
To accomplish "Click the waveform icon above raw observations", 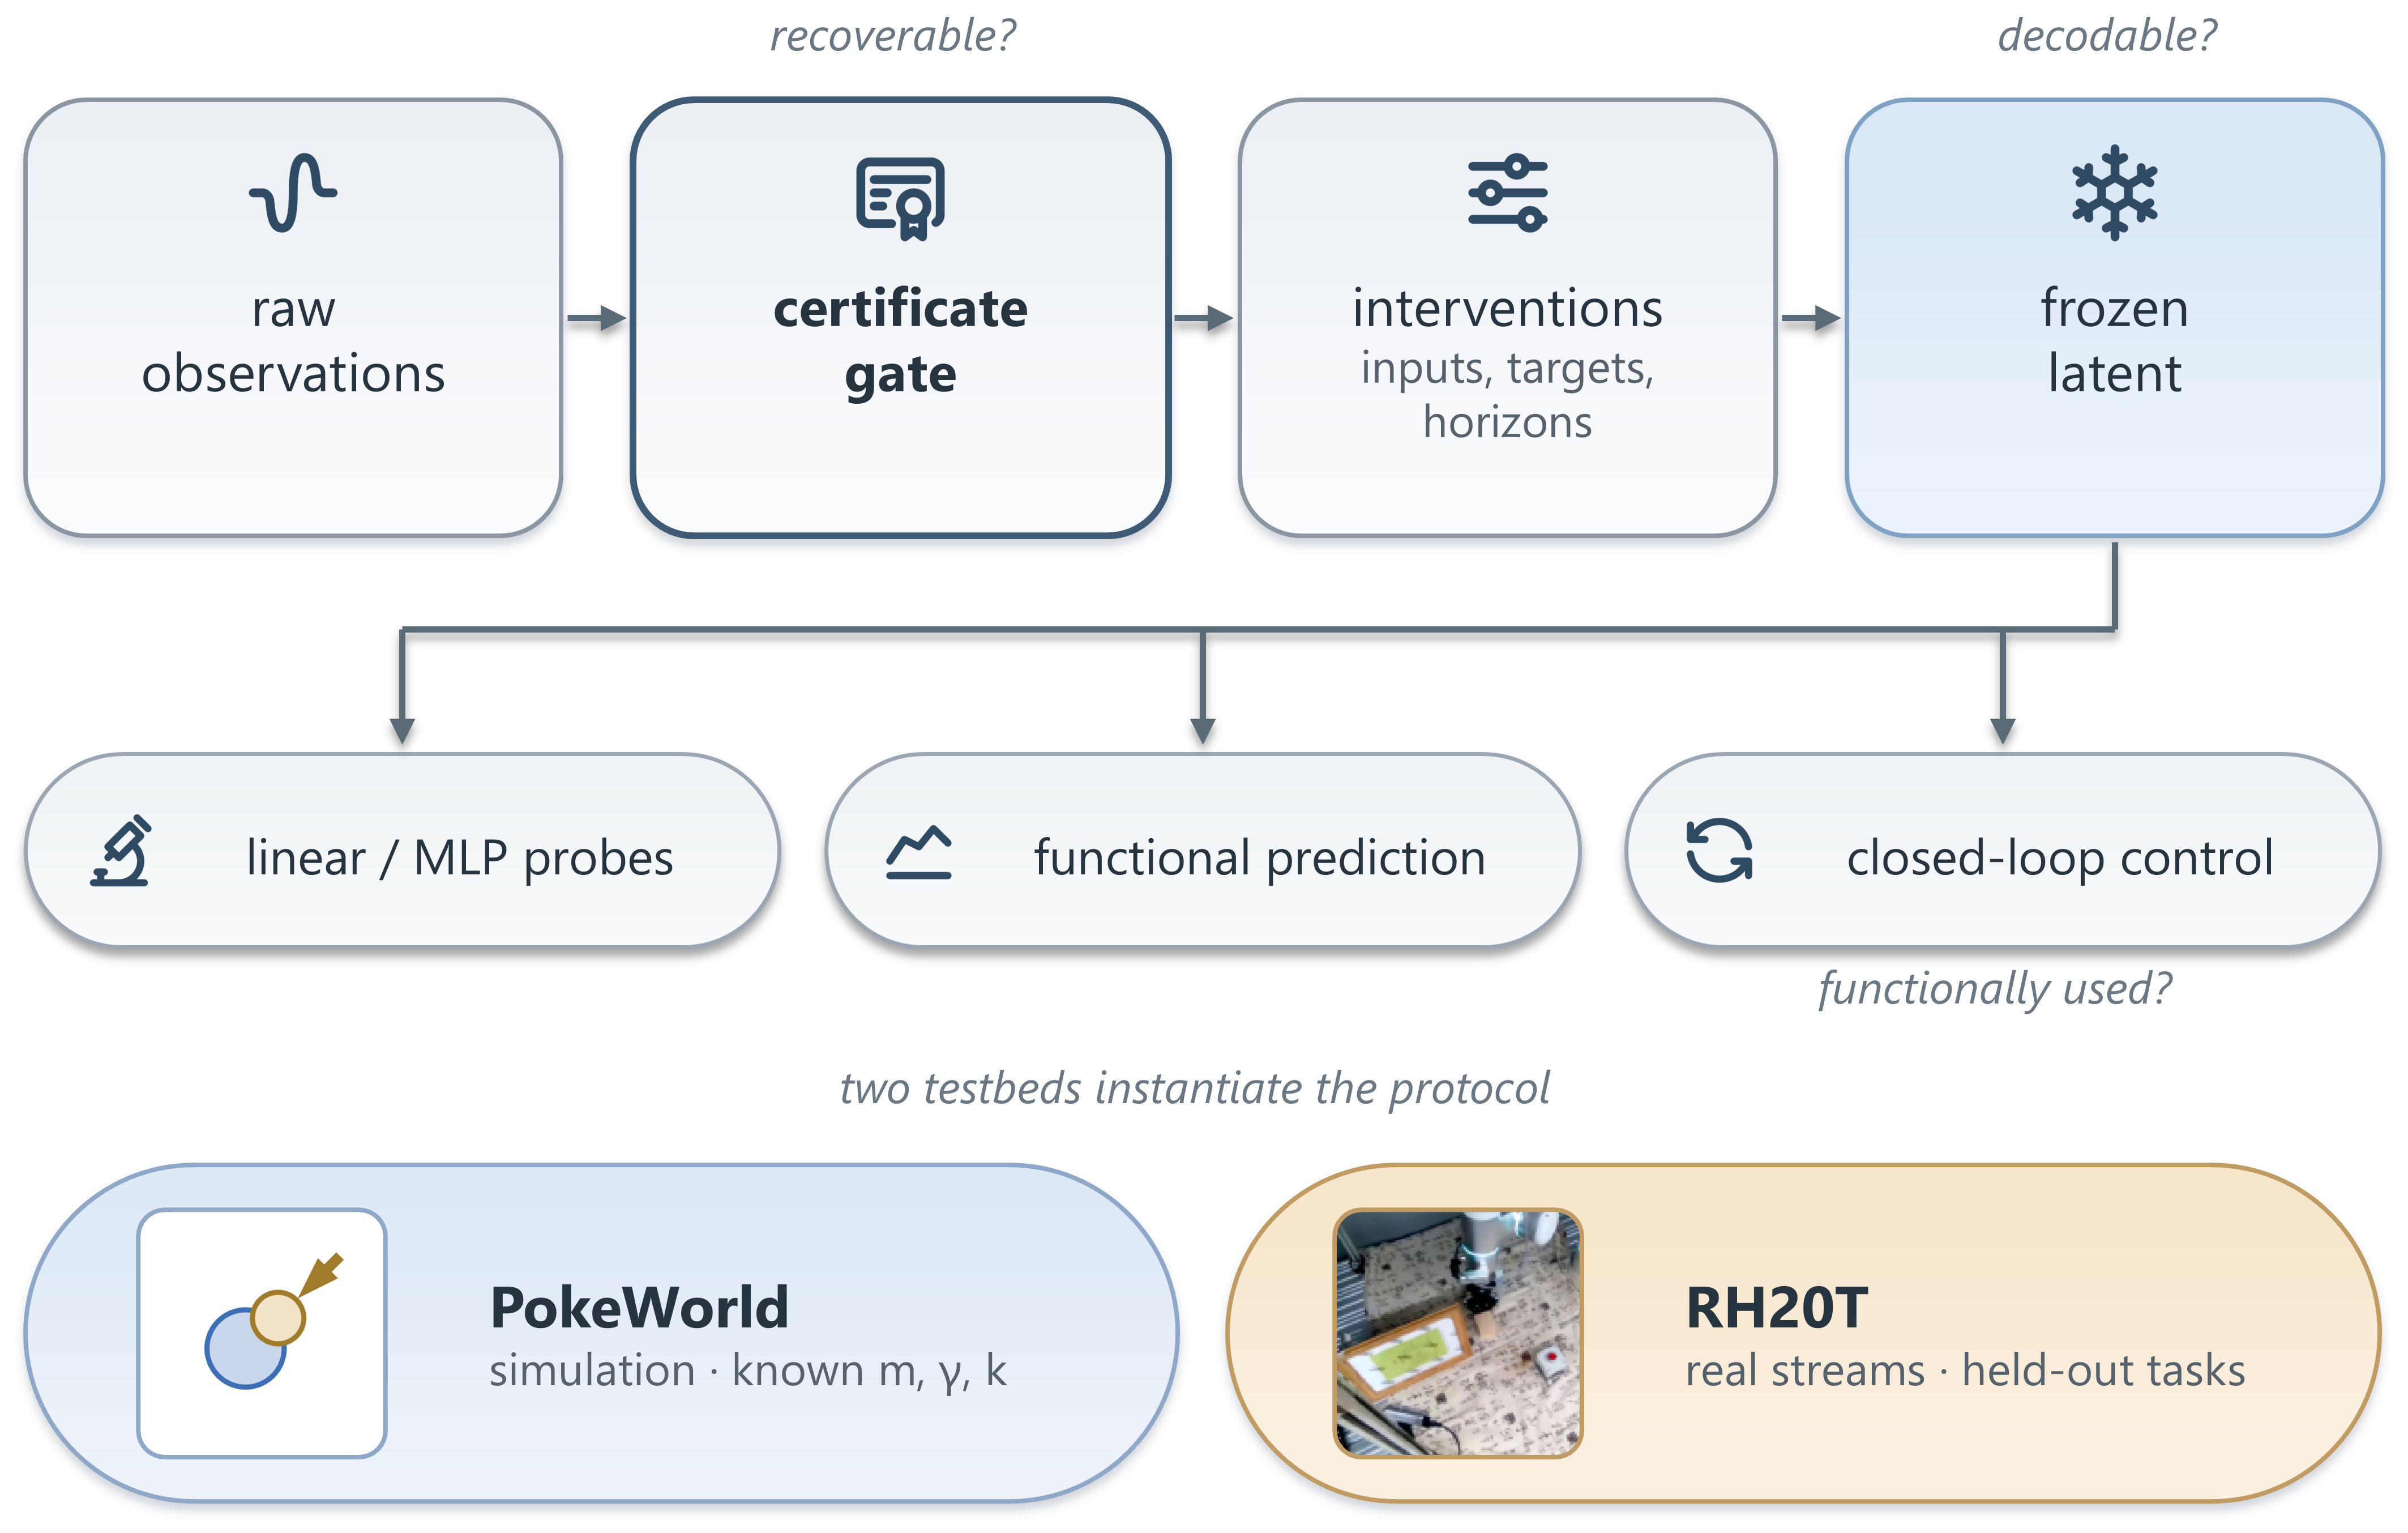I will click(293, 193).
